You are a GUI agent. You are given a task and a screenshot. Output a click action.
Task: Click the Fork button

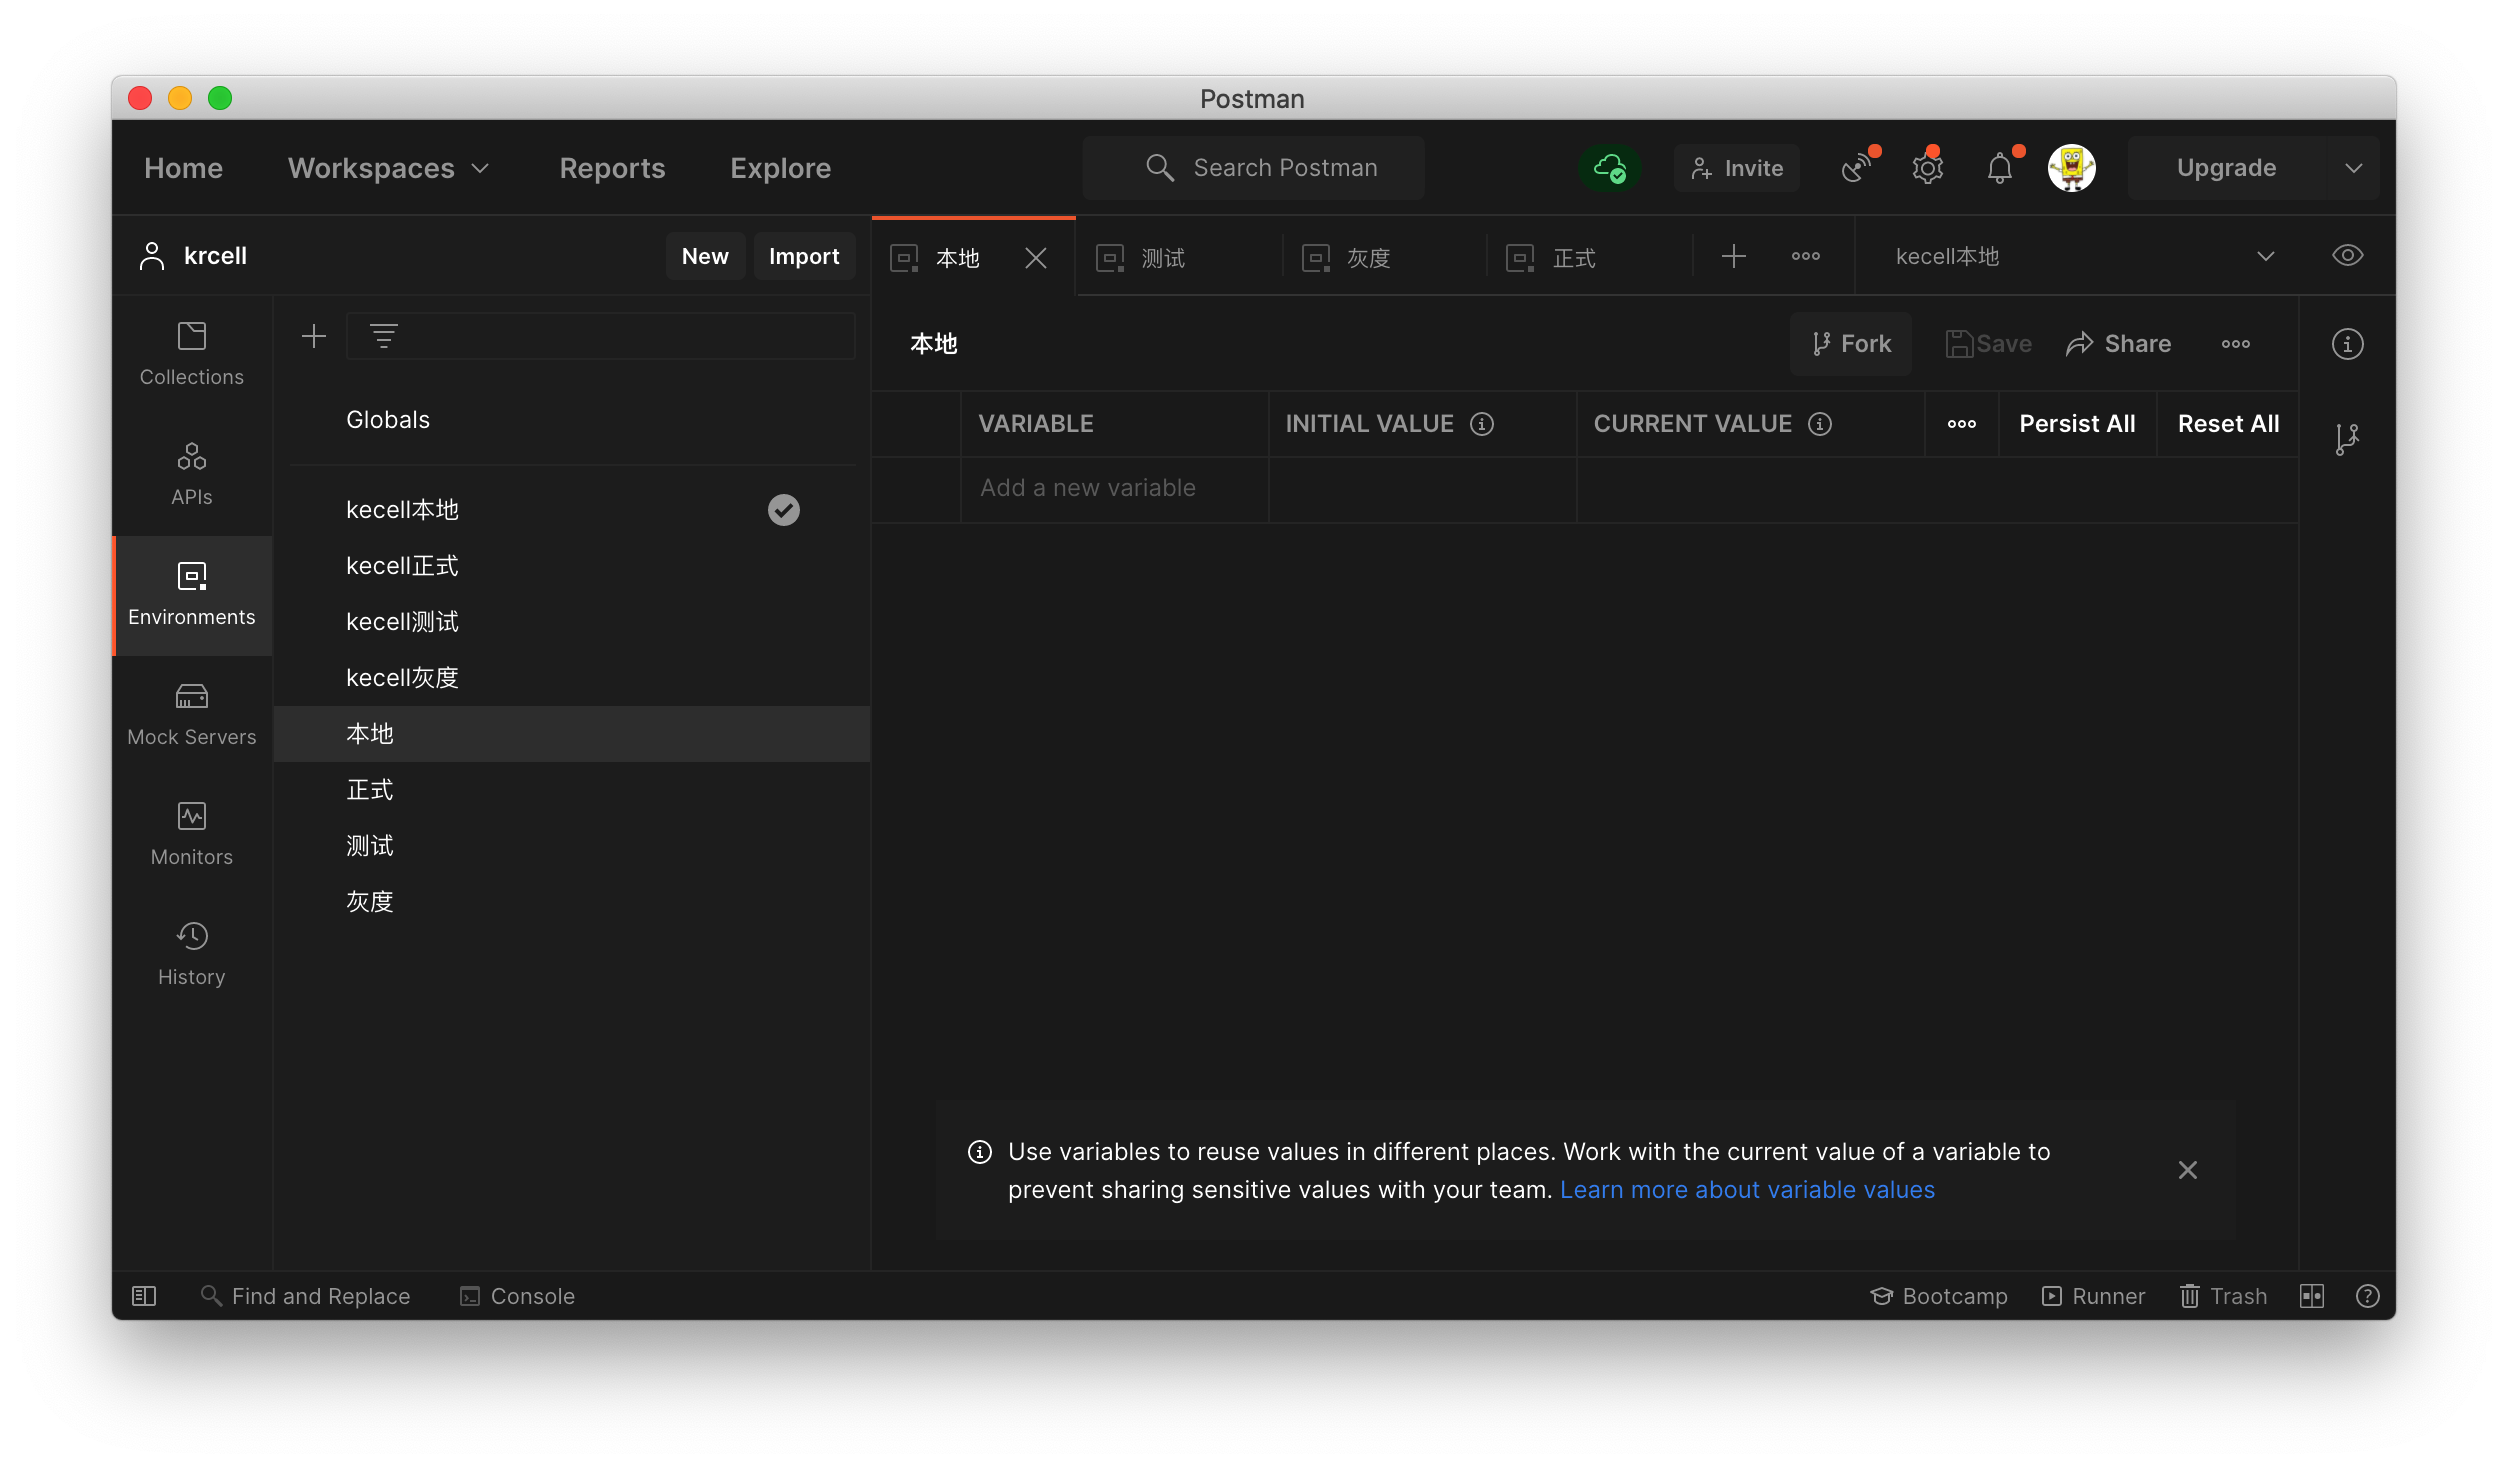[1851, 344]
